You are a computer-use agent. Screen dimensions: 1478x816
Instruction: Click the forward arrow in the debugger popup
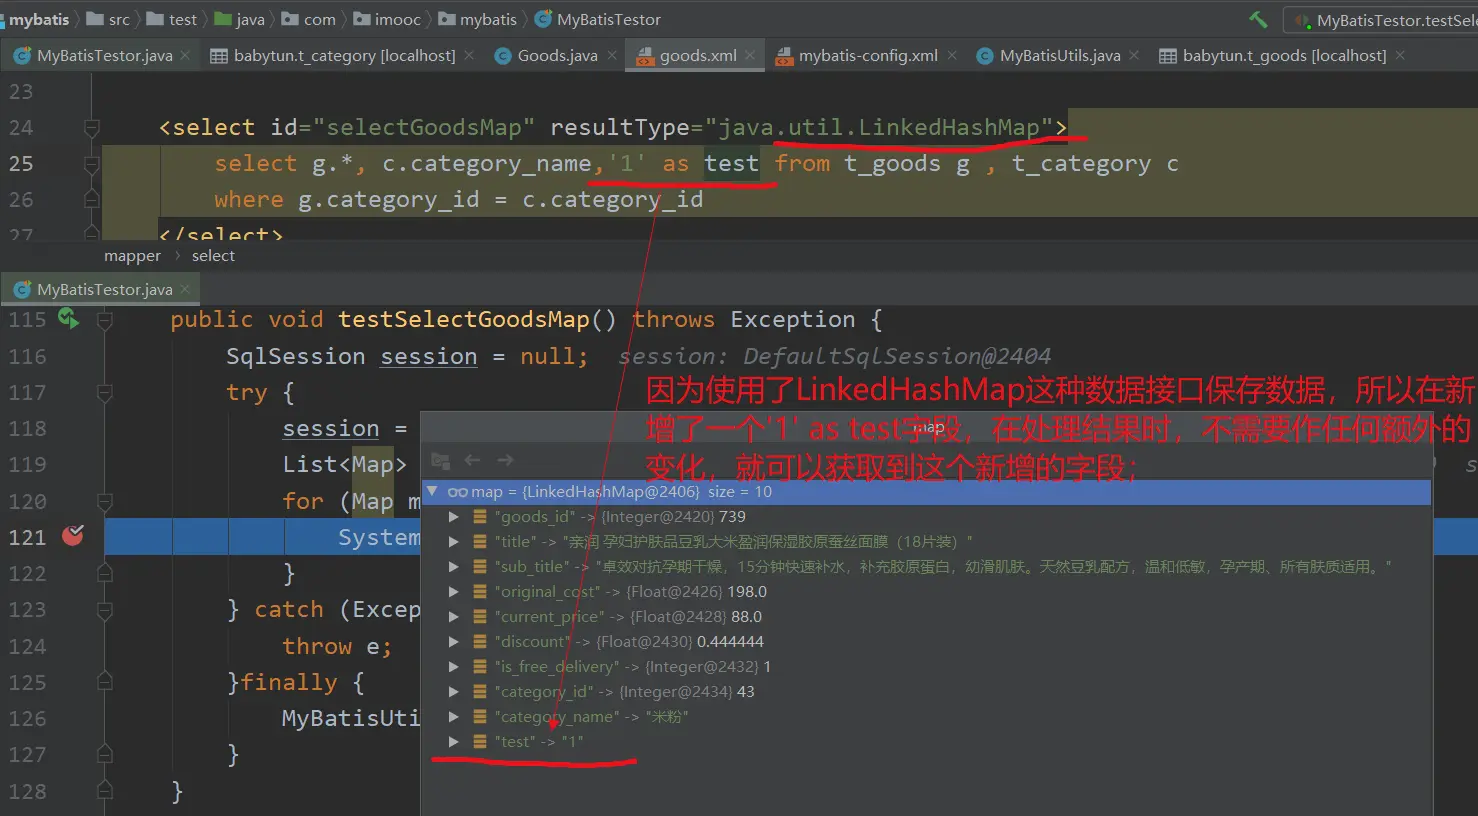point(505,460)
